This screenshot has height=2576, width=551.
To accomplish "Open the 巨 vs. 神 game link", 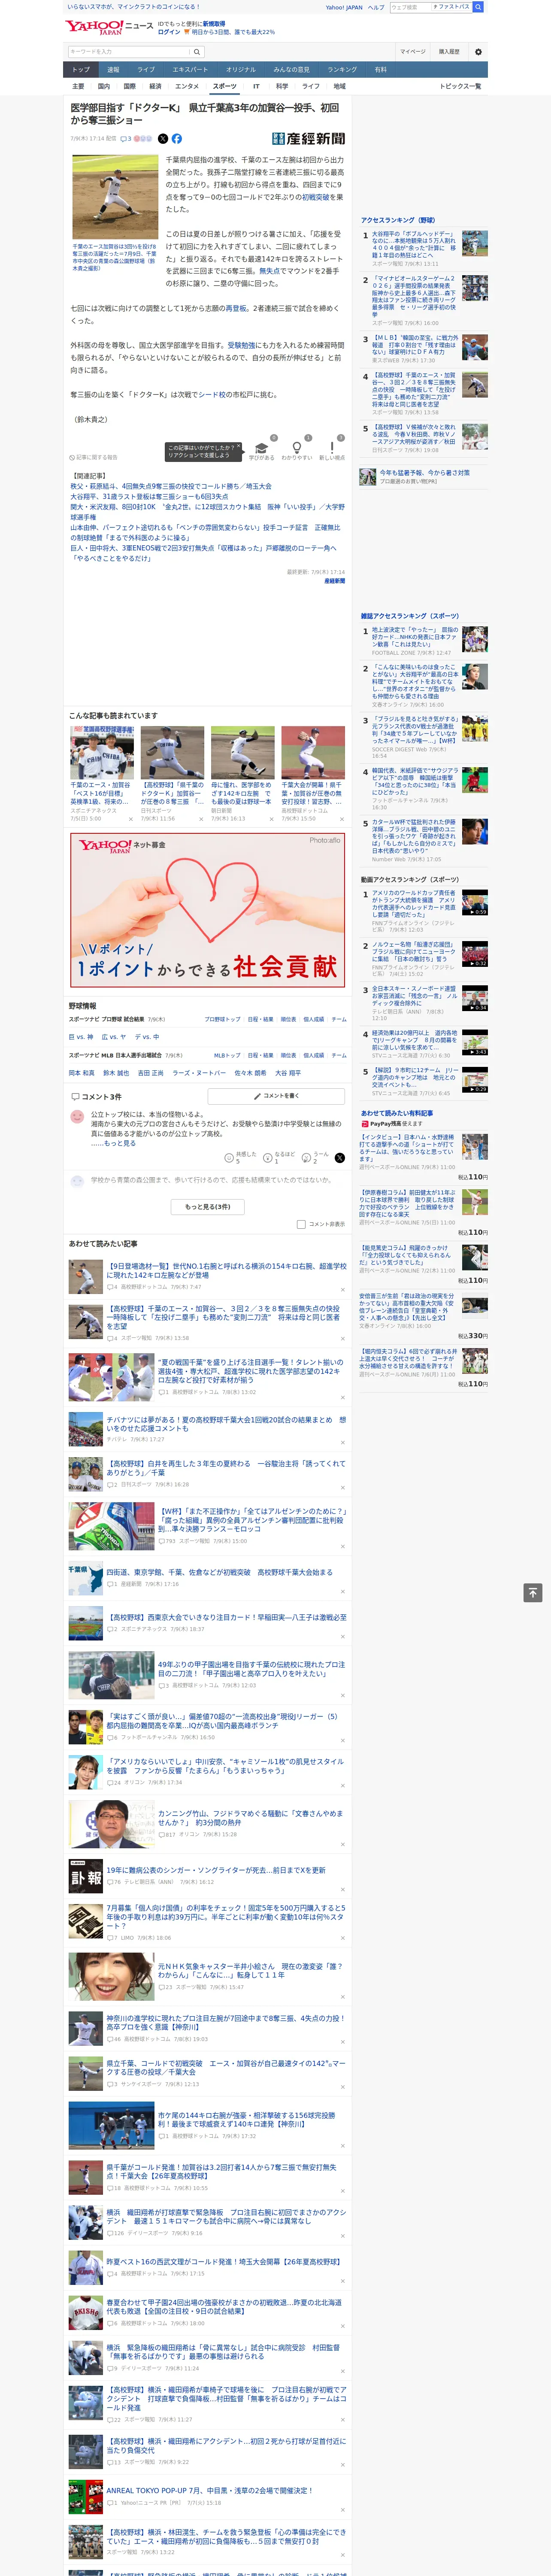I will coord(81,1037).
